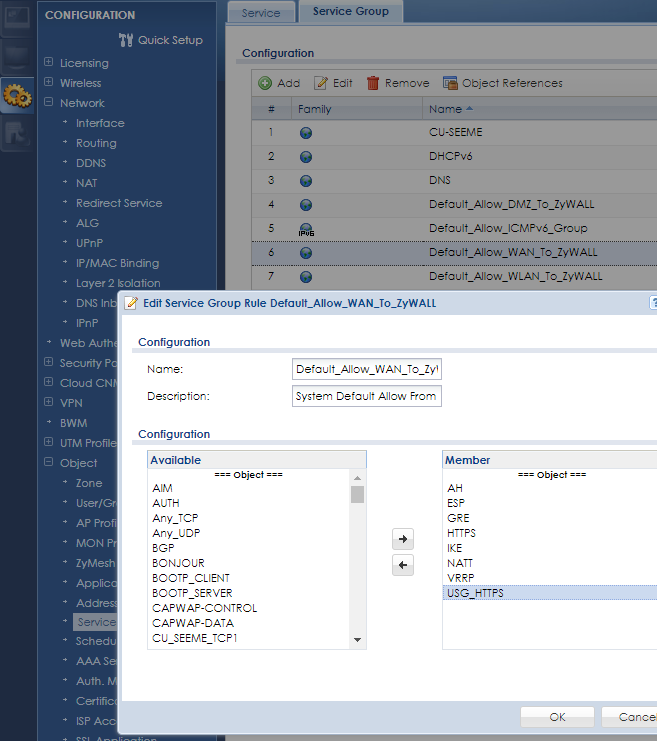Open Object References in toolbar
This screenshot has height=741, width=657.
451,83
